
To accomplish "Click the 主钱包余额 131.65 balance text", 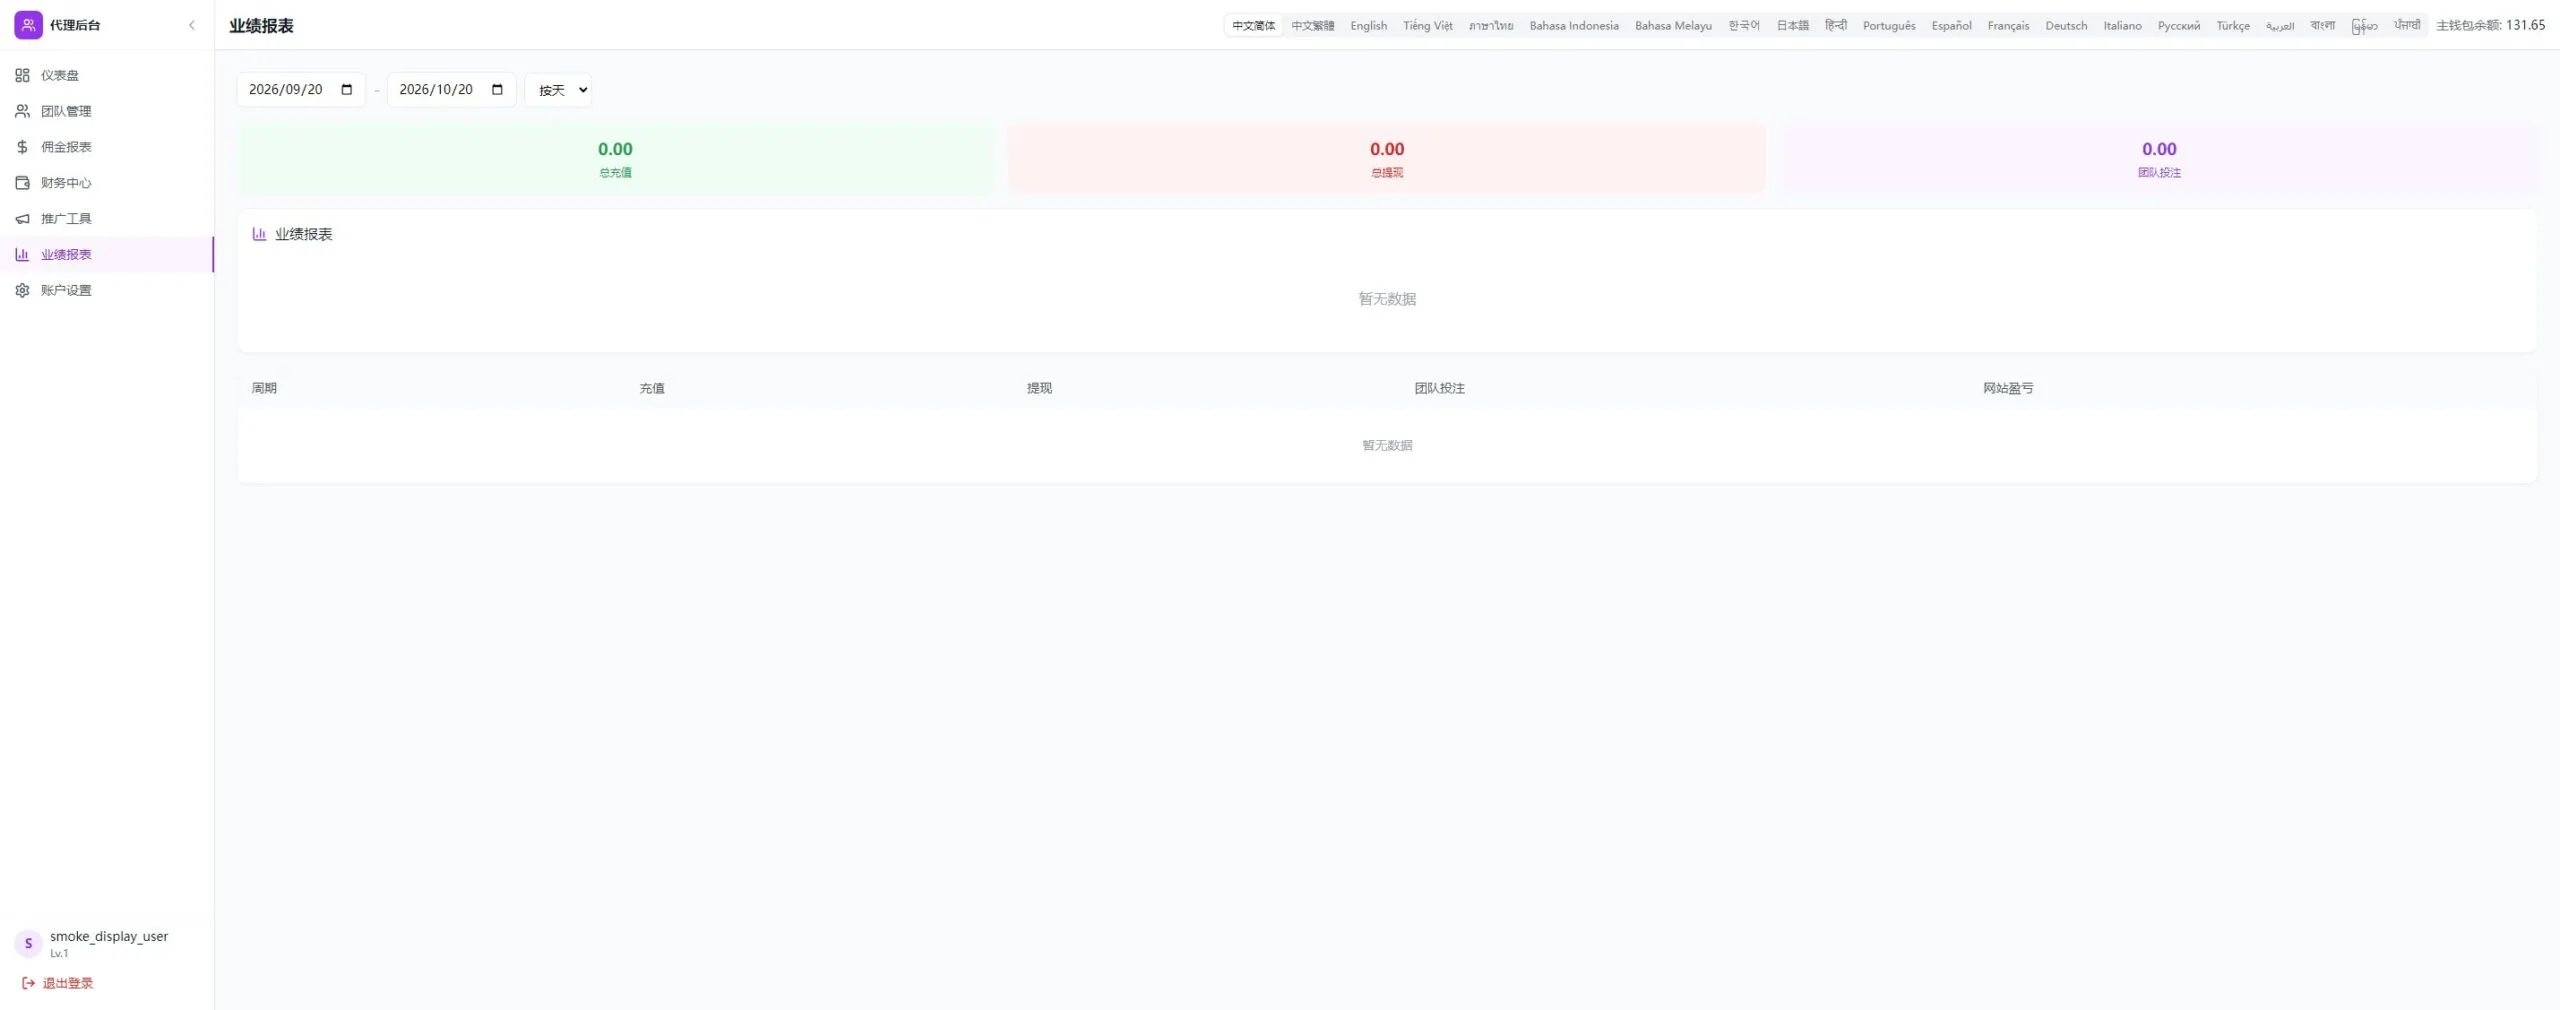I will tap(2490, 25).
